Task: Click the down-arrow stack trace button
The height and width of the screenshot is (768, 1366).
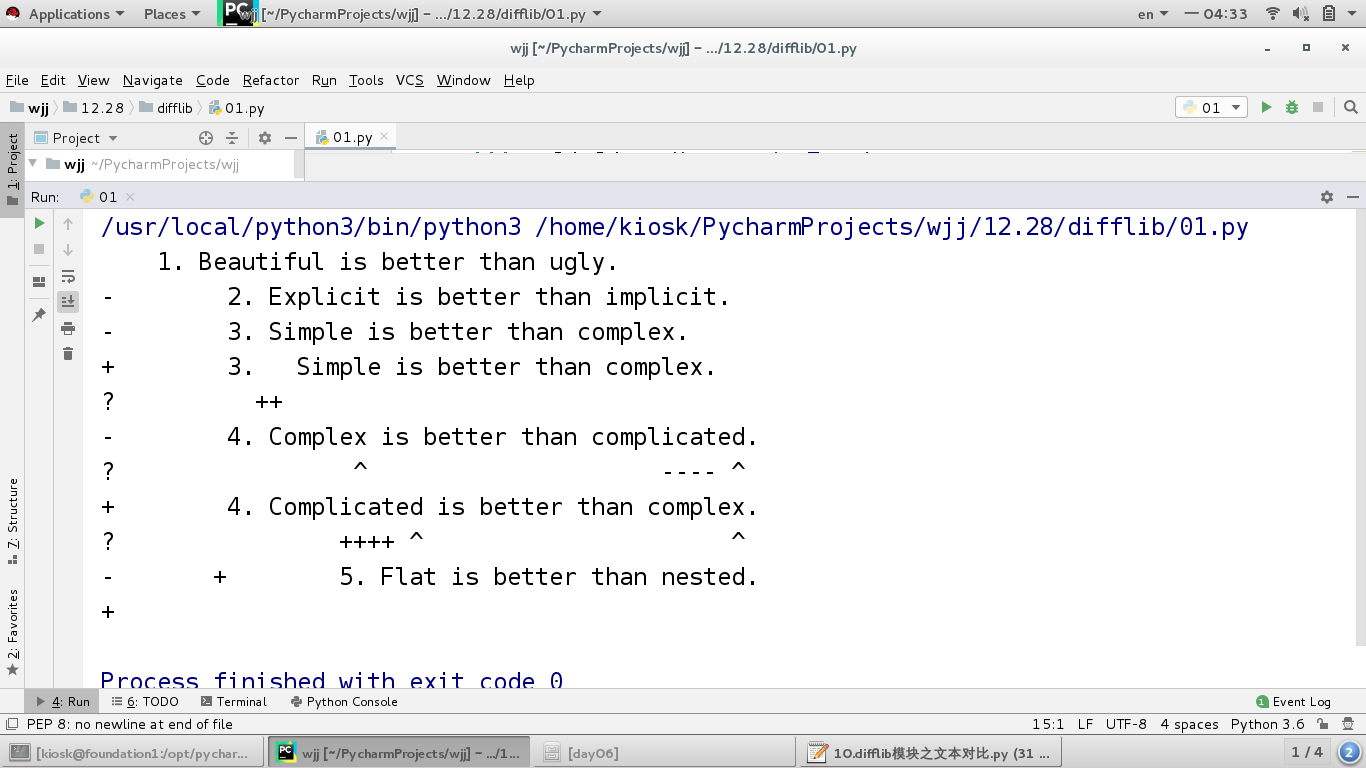Action: [x=68, y=250]
